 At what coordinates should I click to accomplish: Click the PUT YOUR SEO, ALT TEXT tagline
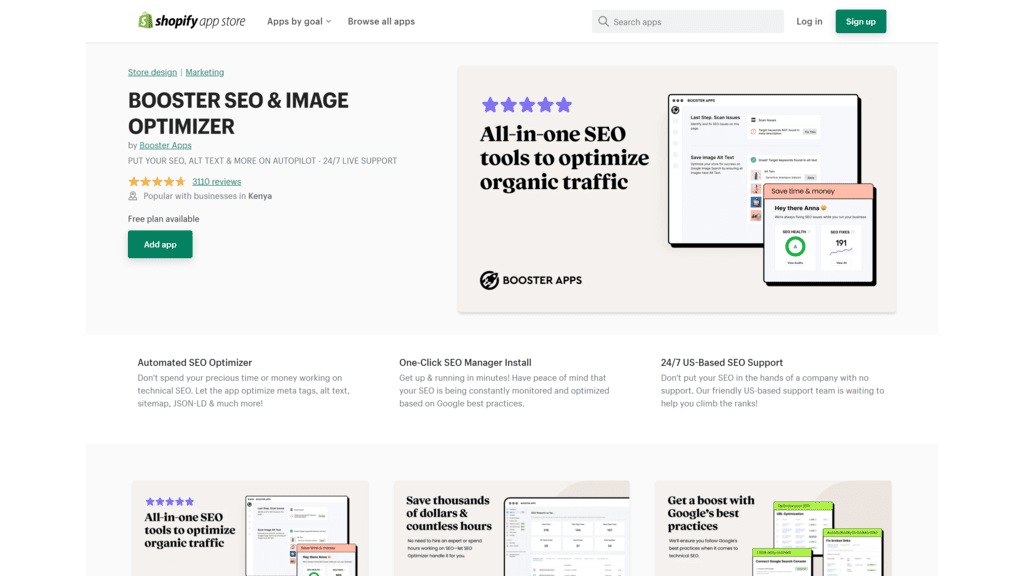click(263, 161)
